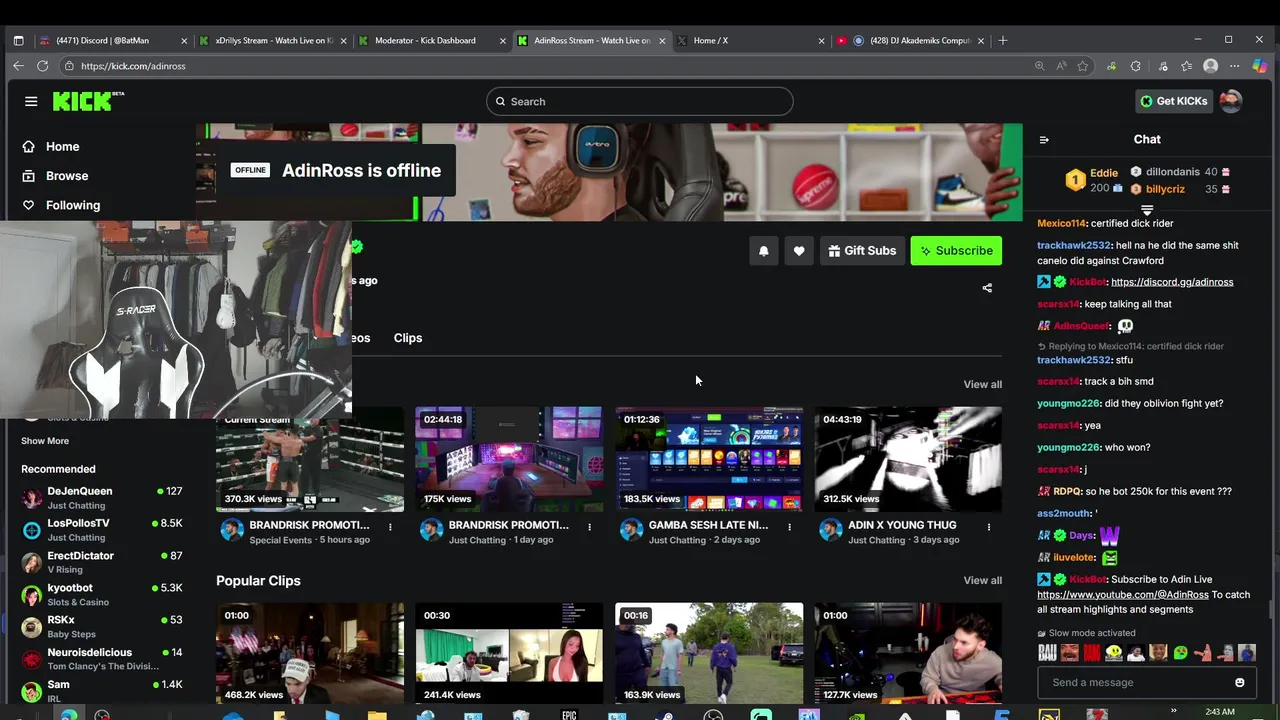
Task: Open the discord.gg/adinross link in chat
Action: pos(1172,282)
